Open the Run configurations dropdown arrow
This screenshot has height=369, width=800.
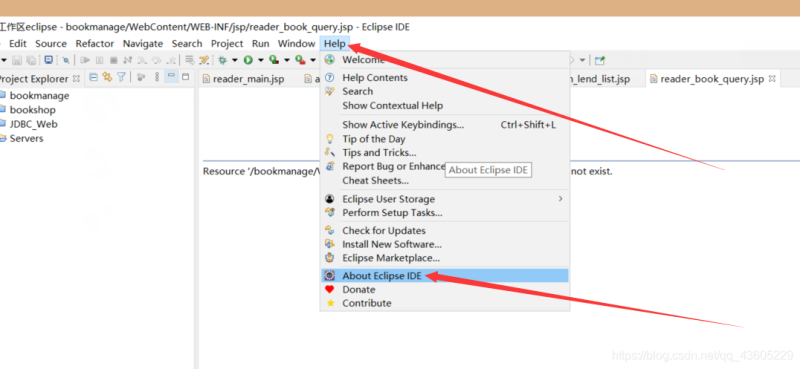[x=261, y=60]
